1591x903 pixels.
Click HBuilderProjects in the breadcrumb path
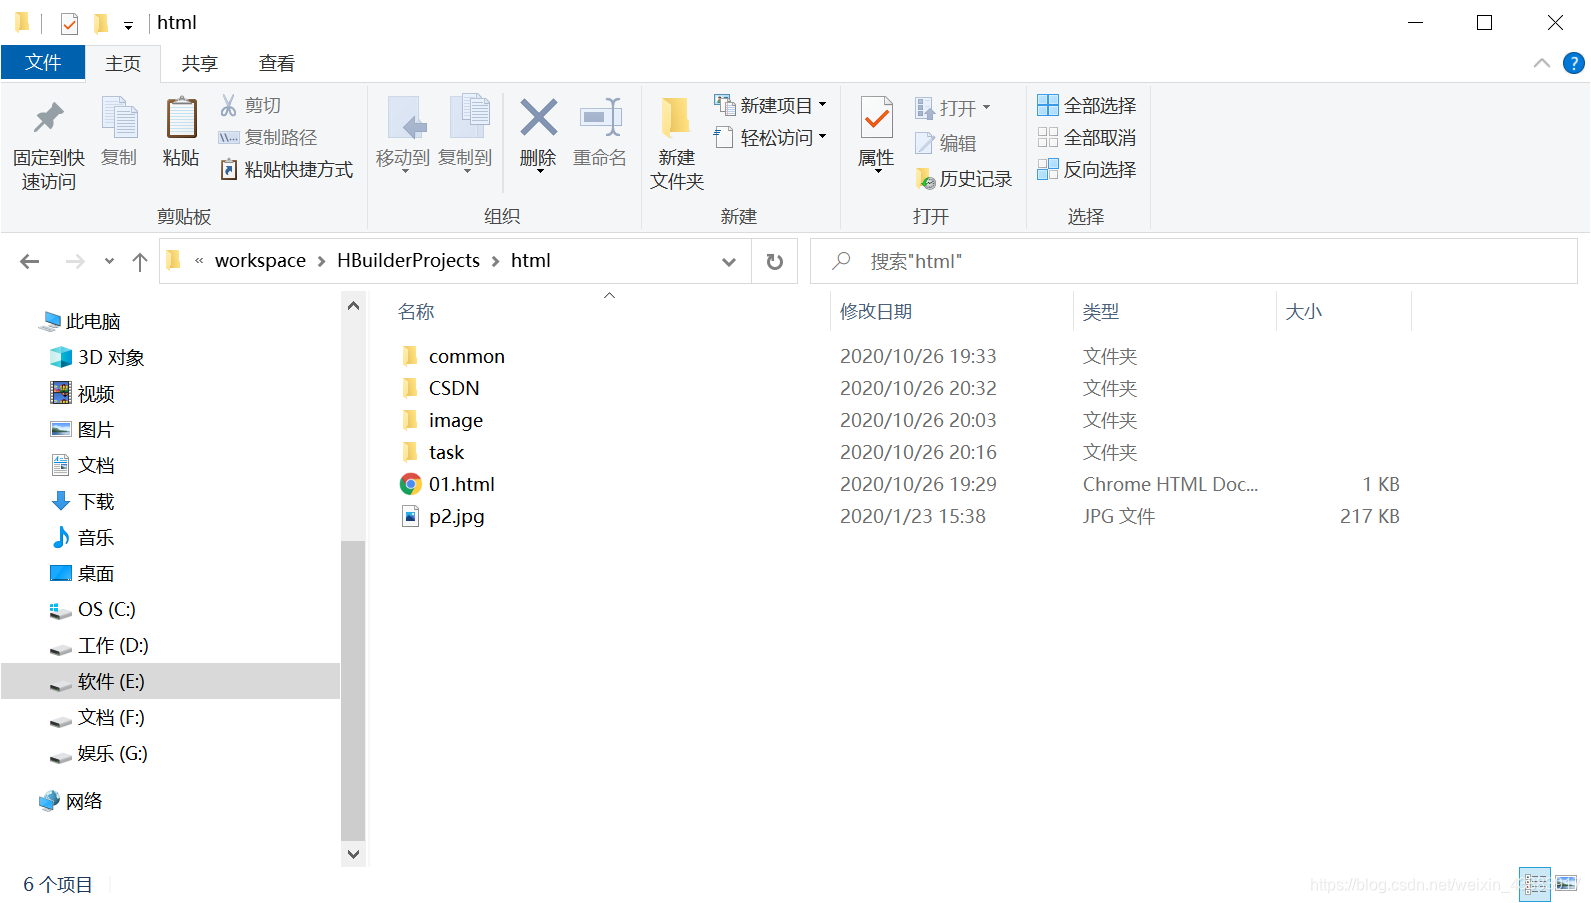408,261
